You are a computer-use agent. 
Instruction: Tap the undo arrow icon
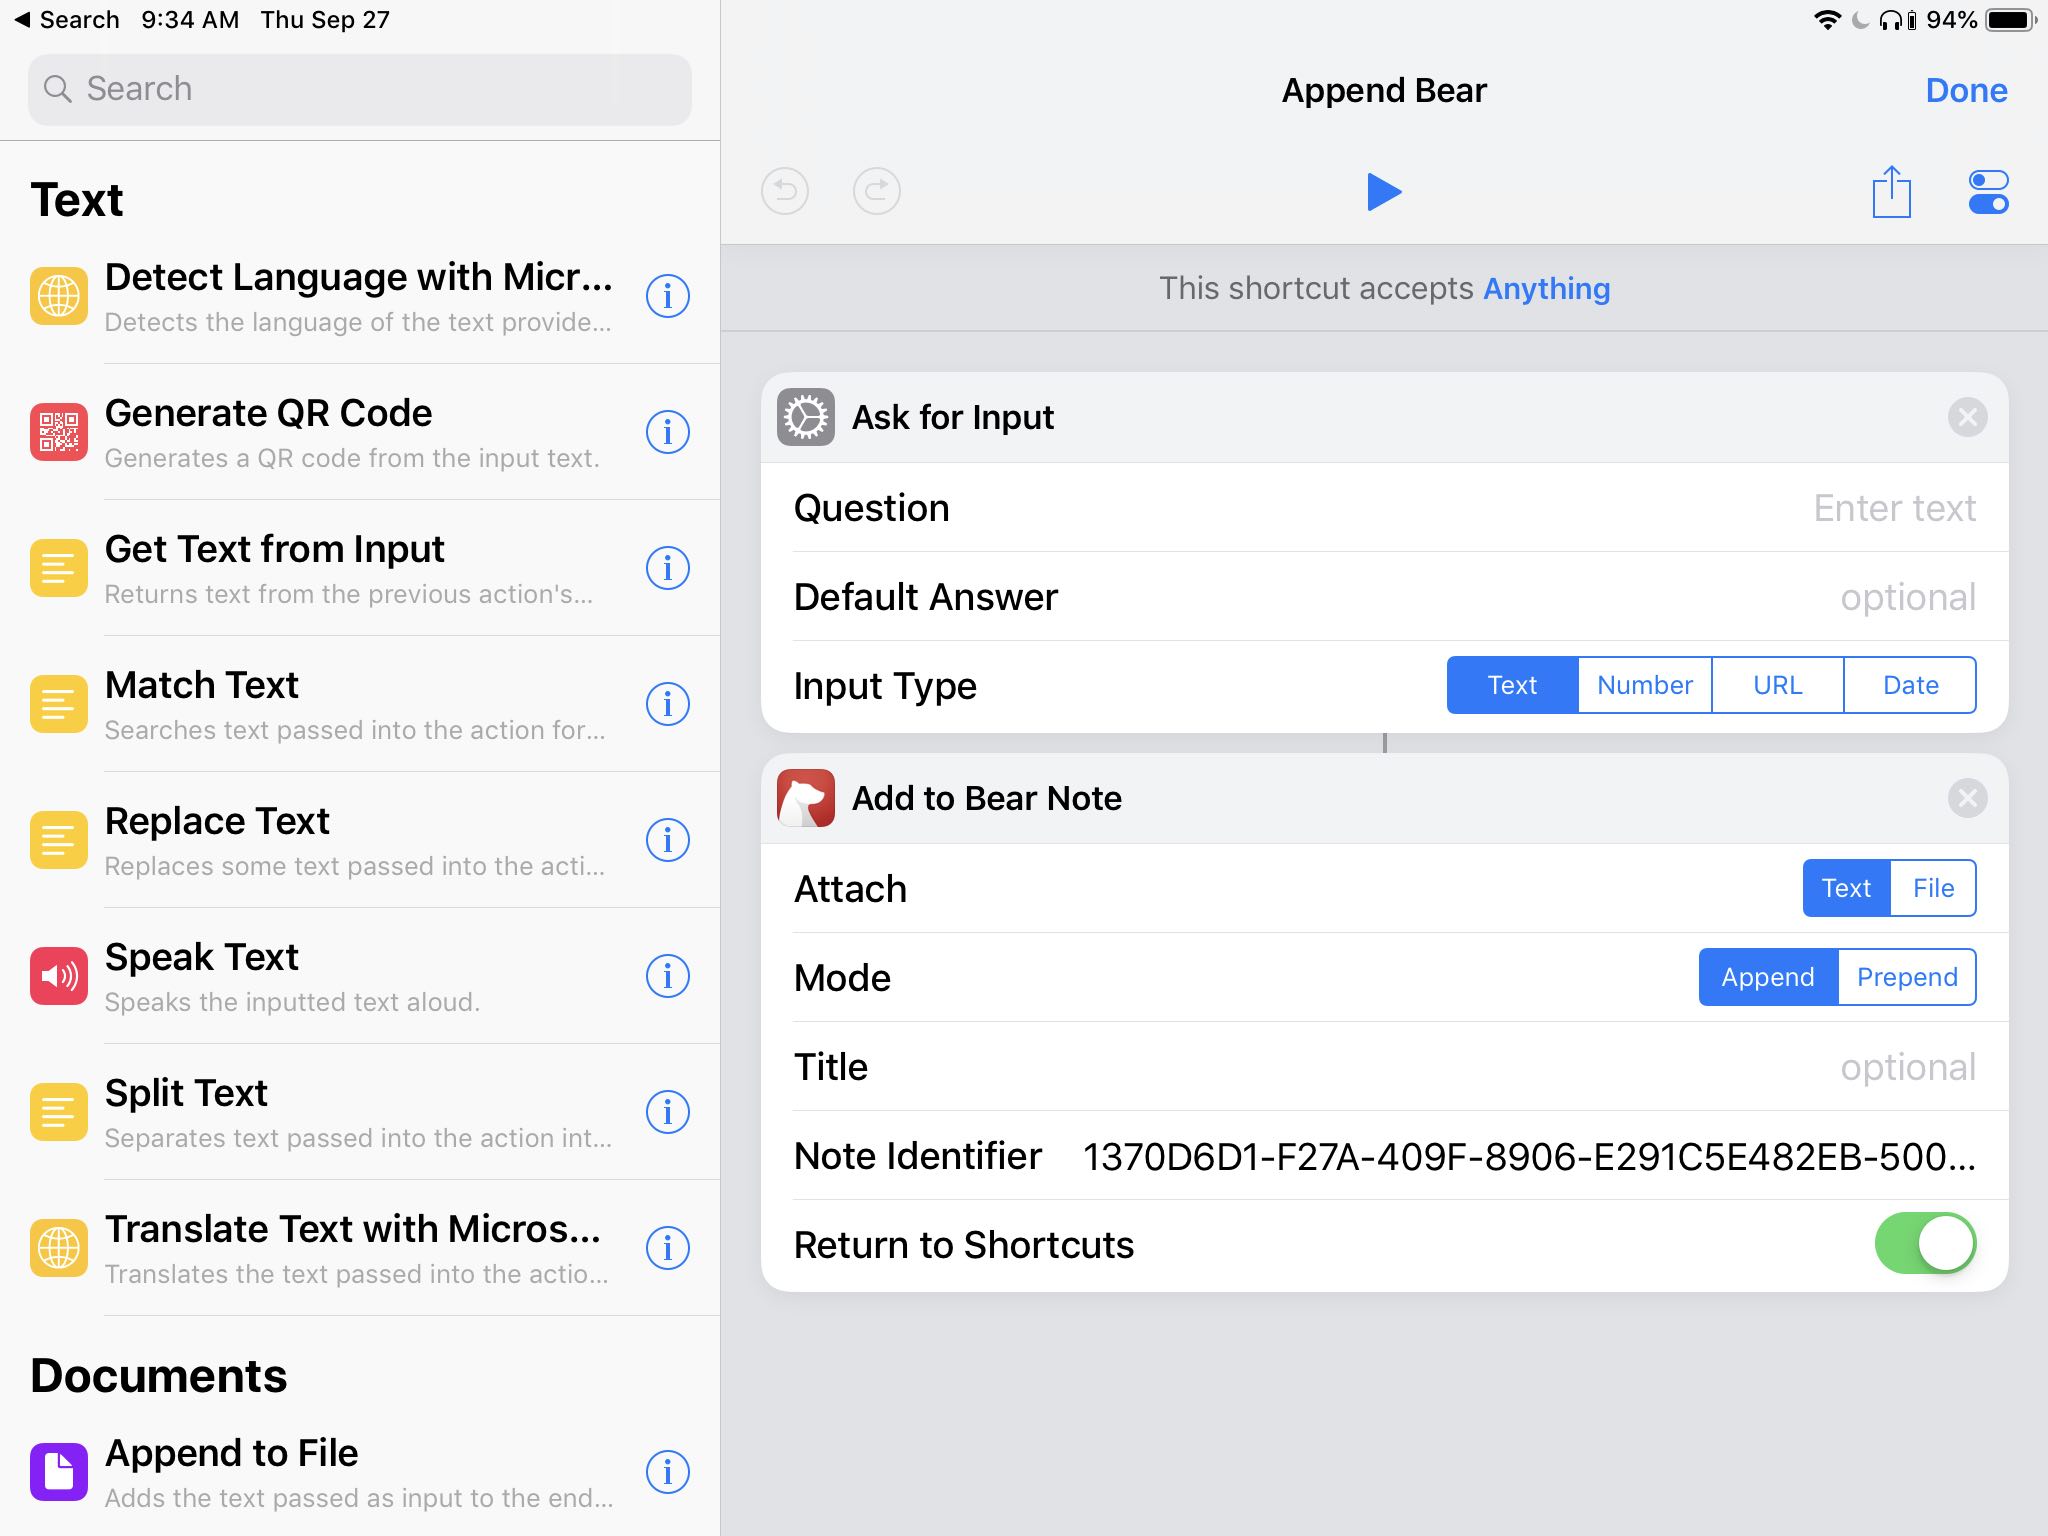point(785,192)
